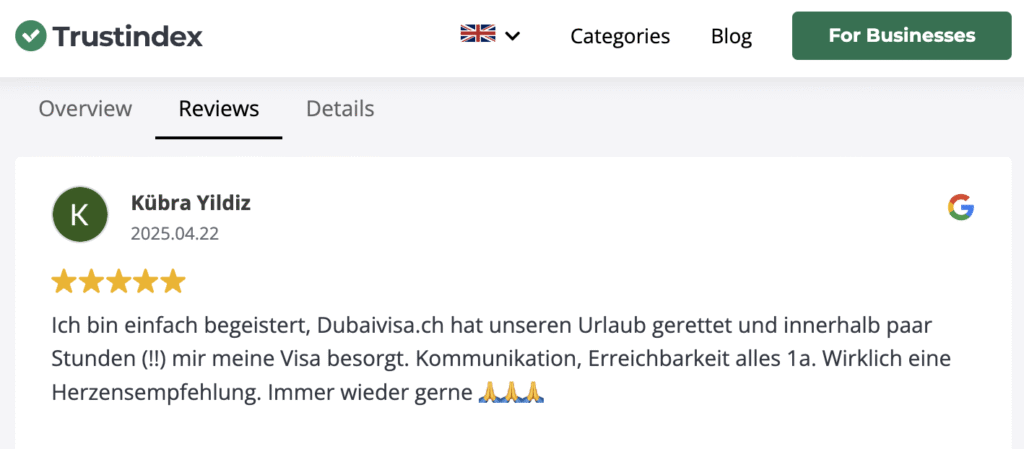Open the Categories menu item
Viewport: 1024px width, 449px height.
620,36
